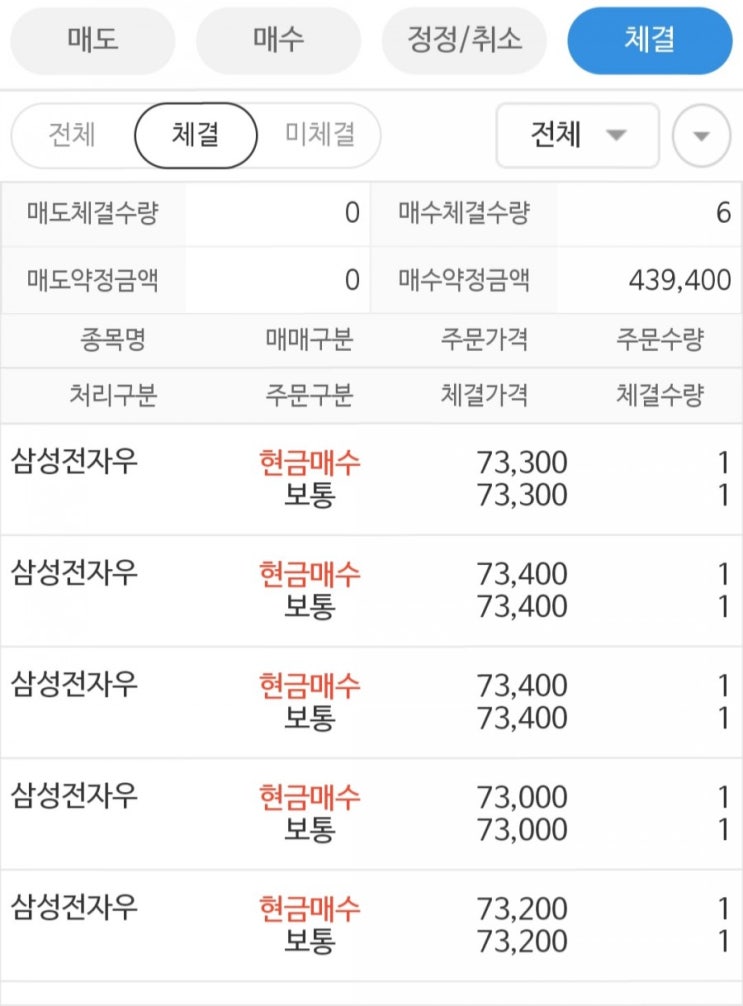743x1006 pixels.
Task: Choose the 전체 segment left of 체결
Action: pyautogui.click(x=72, y=135)
